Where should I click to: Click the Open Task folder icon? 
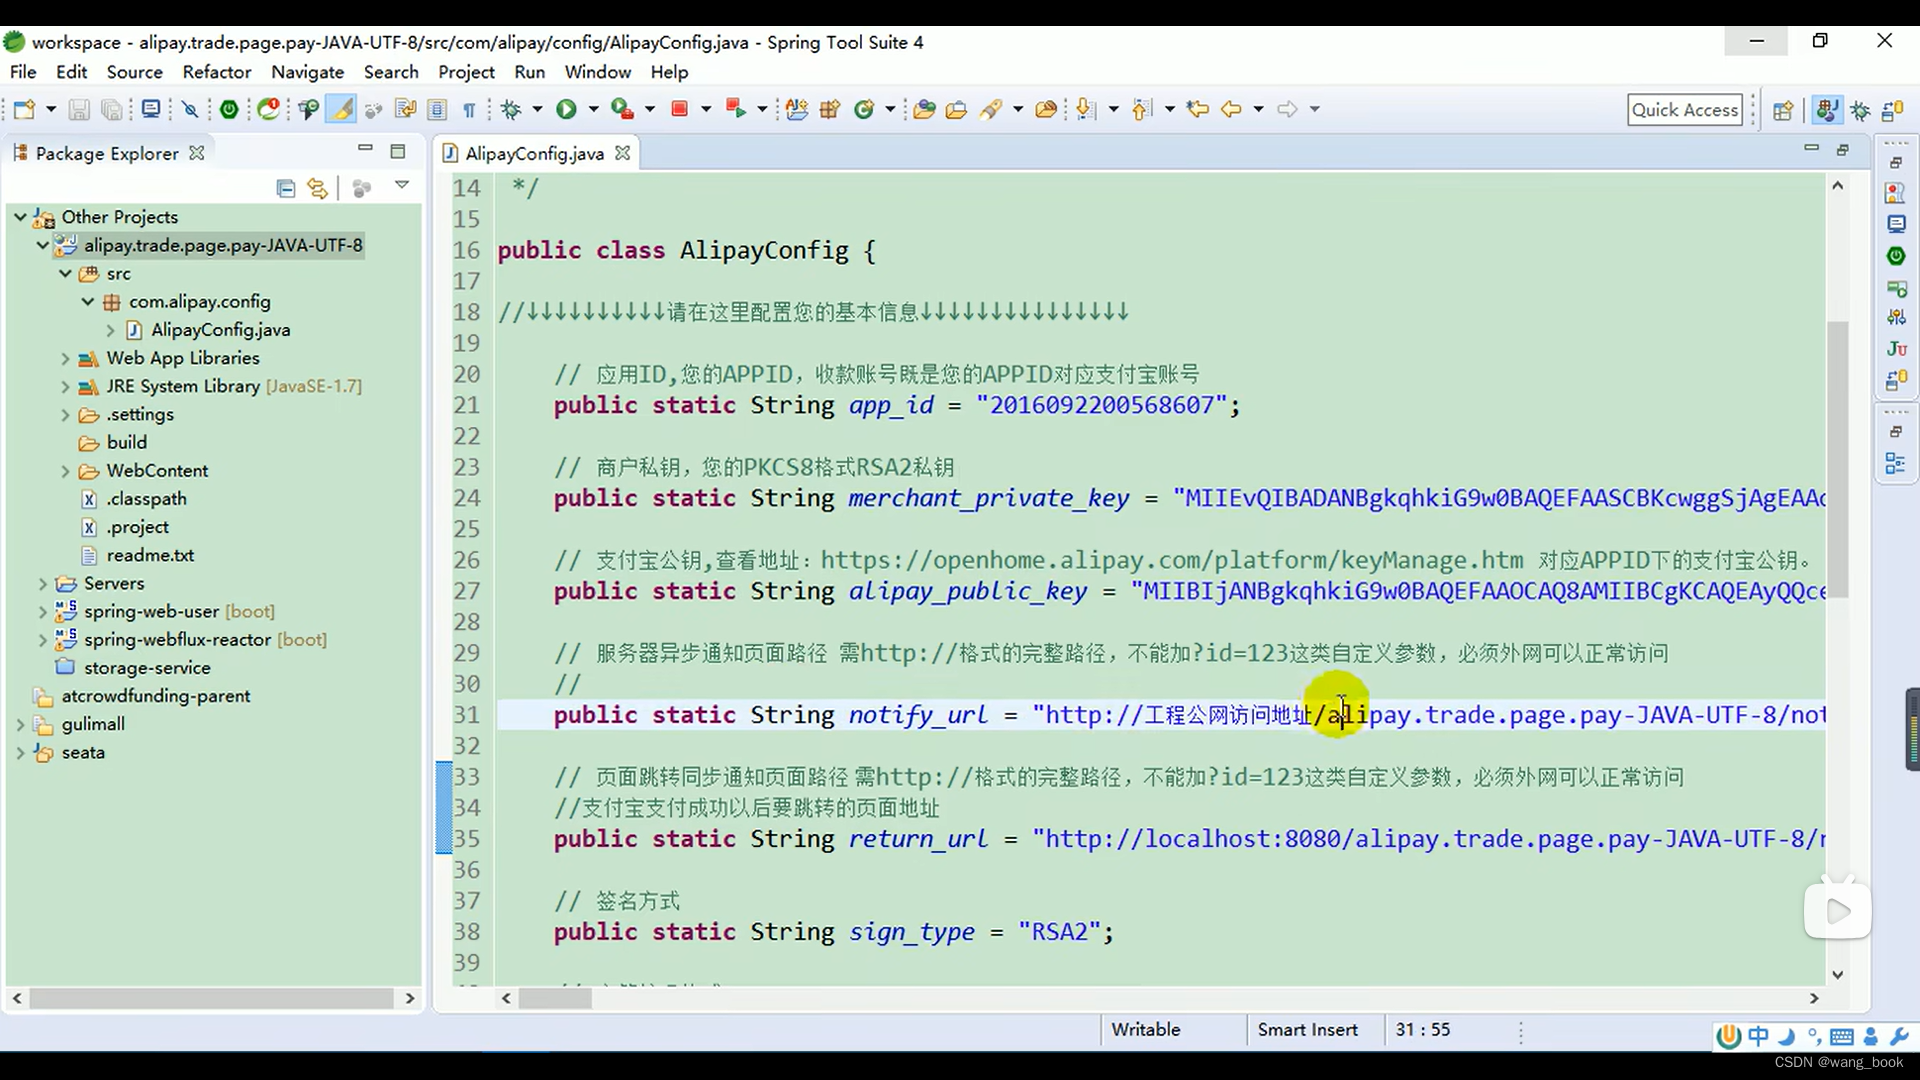956,109
